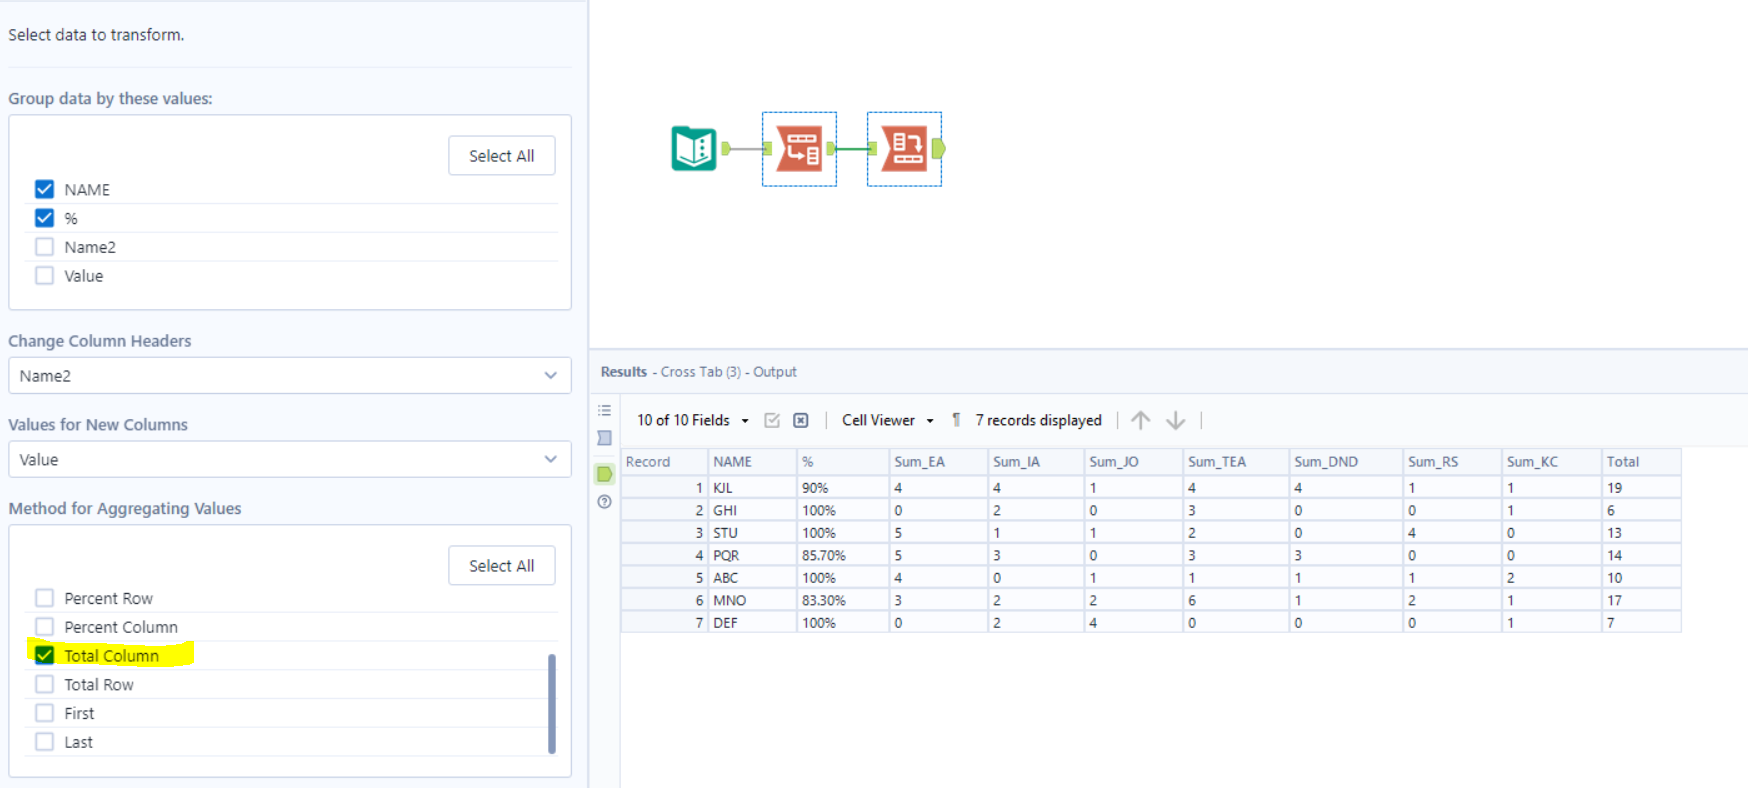Screen dimensions: 1748x788
Task: Click the move record up arrow
Action: tap(1140, 420)
